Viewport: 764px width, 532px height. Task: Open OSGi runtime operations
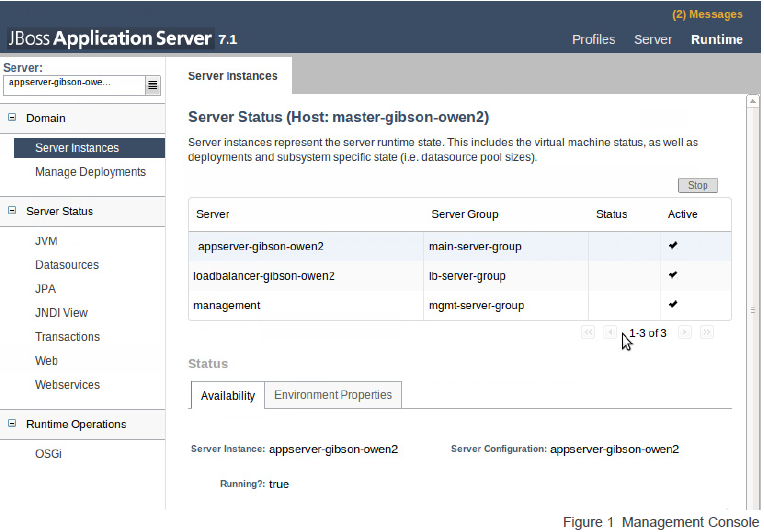48,454
